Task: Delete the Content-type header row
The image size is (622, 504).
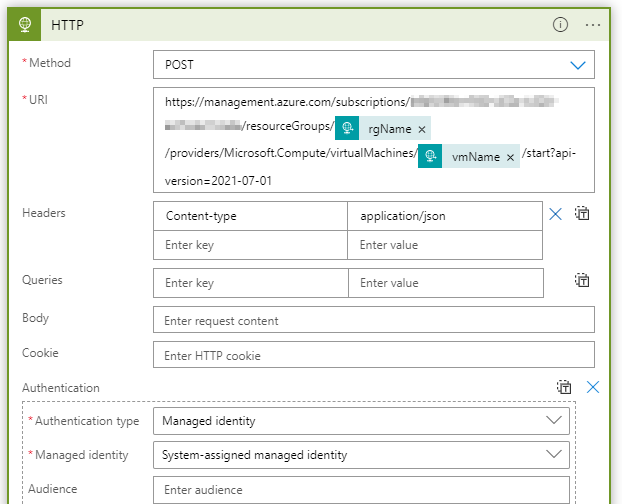Action: [555, 215]
